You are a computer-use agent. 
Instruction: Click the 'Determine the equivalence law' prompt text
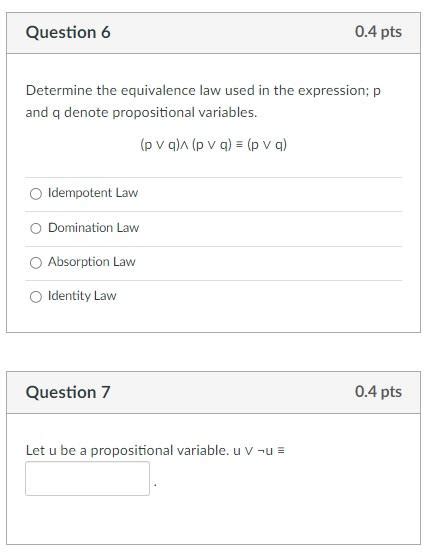(203, 91)
